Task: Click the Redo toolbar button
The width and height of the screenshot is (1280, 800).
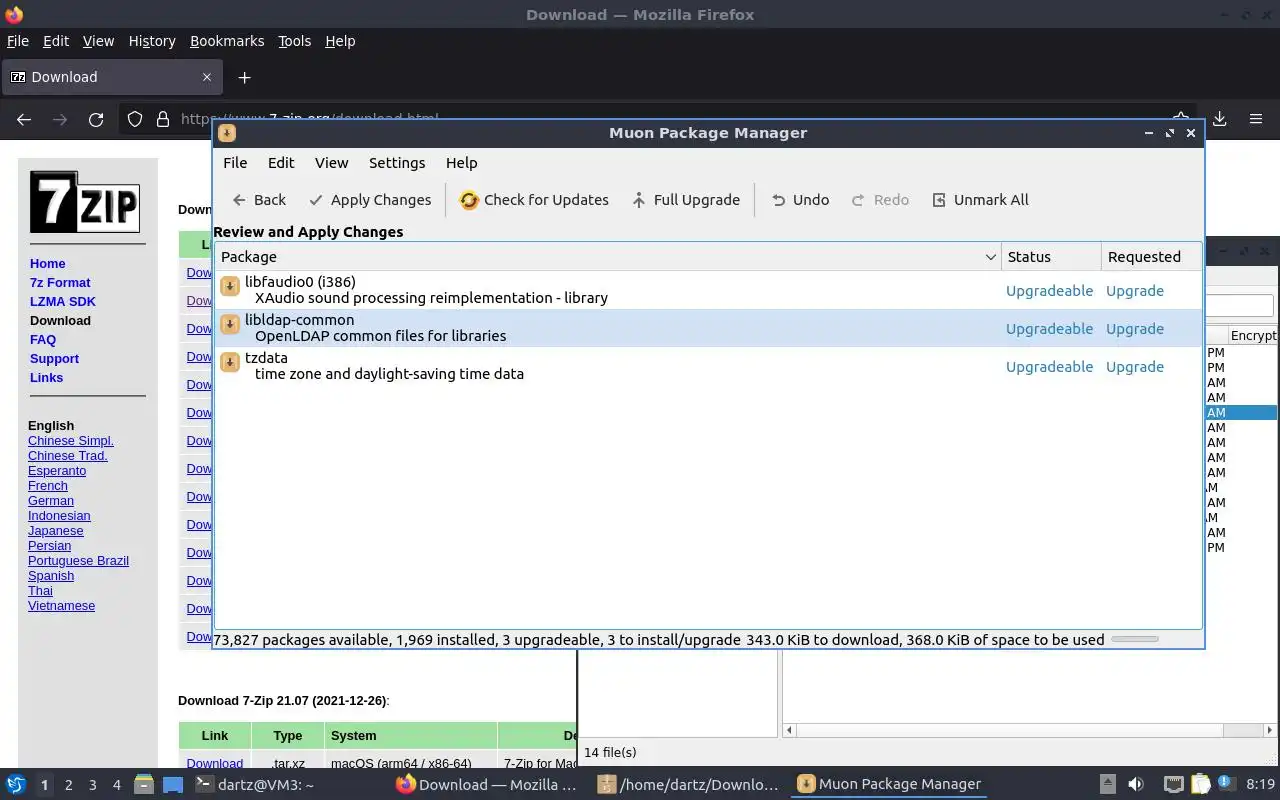Action: click(x=880, y=200)
